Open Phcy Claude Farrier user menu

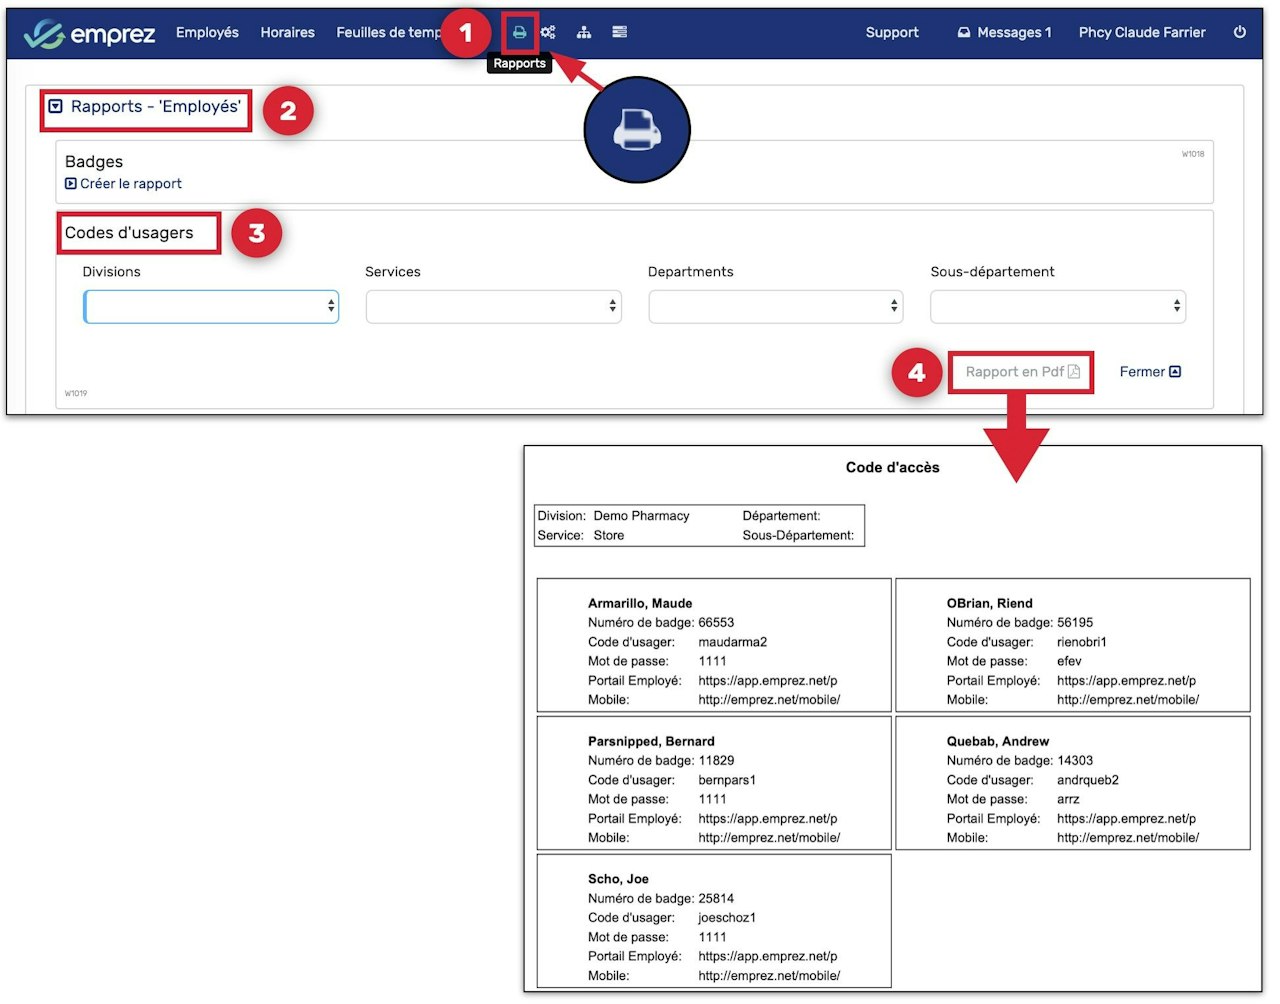[1141, 33]
